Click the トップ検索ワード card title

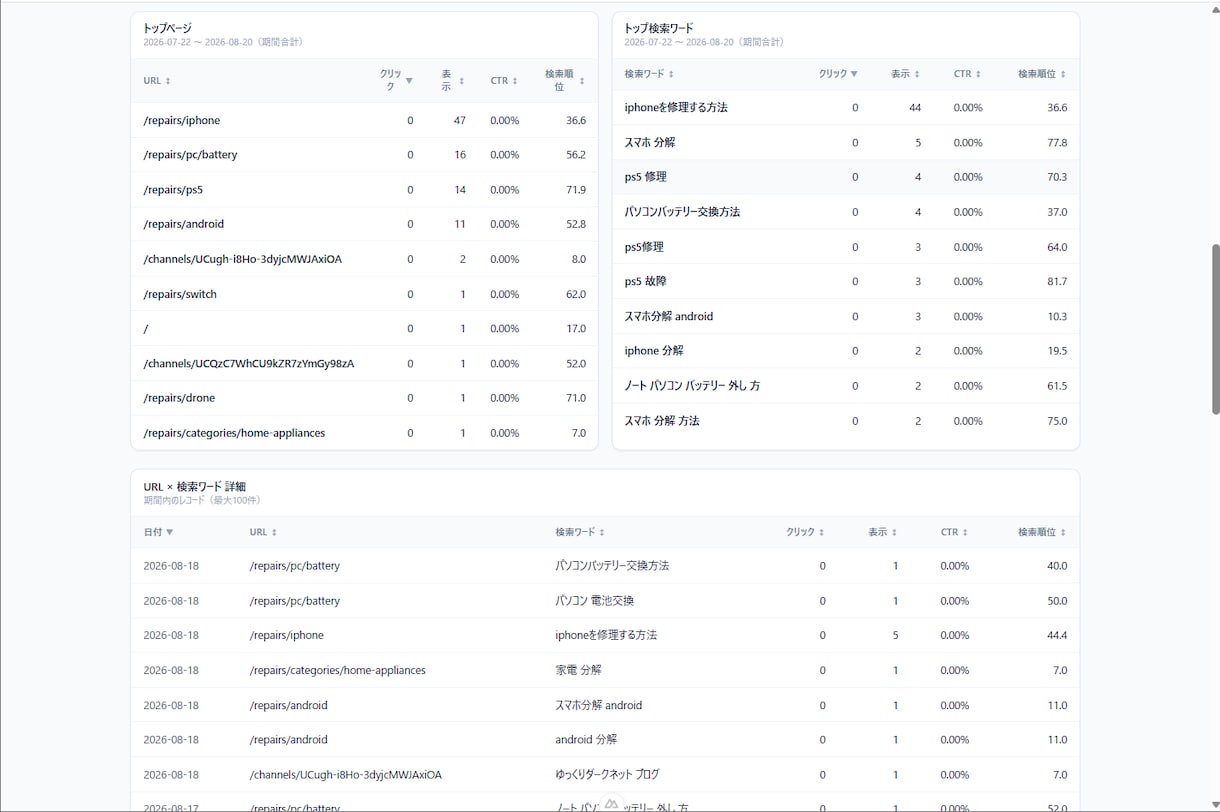tap(659, 28)
